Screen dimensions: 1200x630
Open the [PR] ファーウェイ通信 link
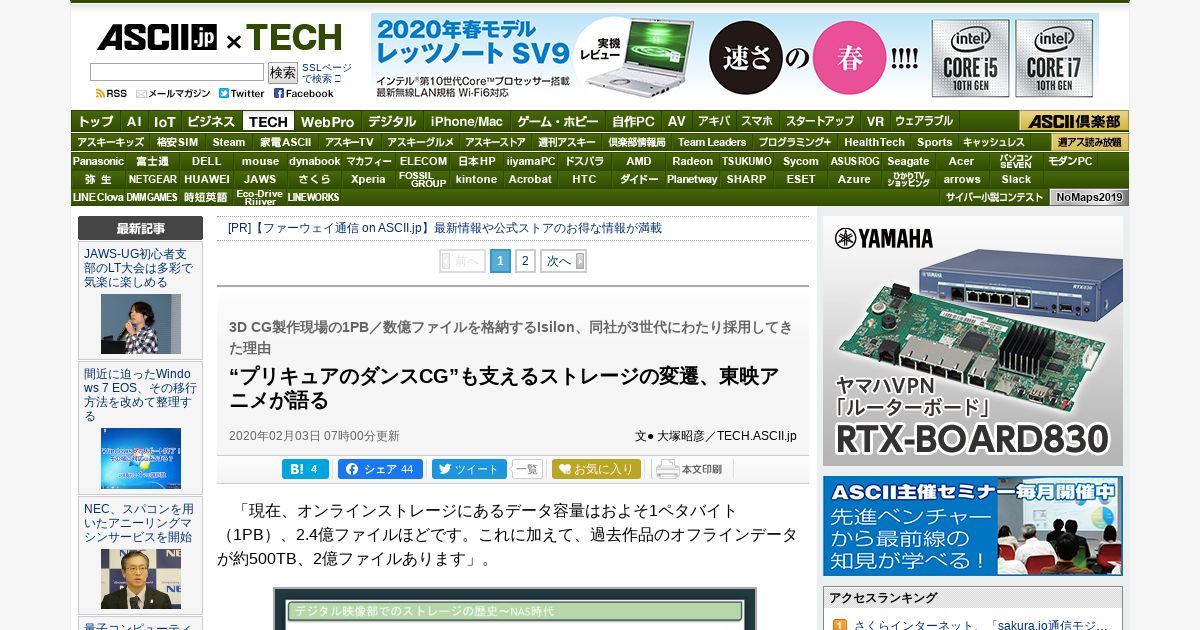tap(445, 228)
